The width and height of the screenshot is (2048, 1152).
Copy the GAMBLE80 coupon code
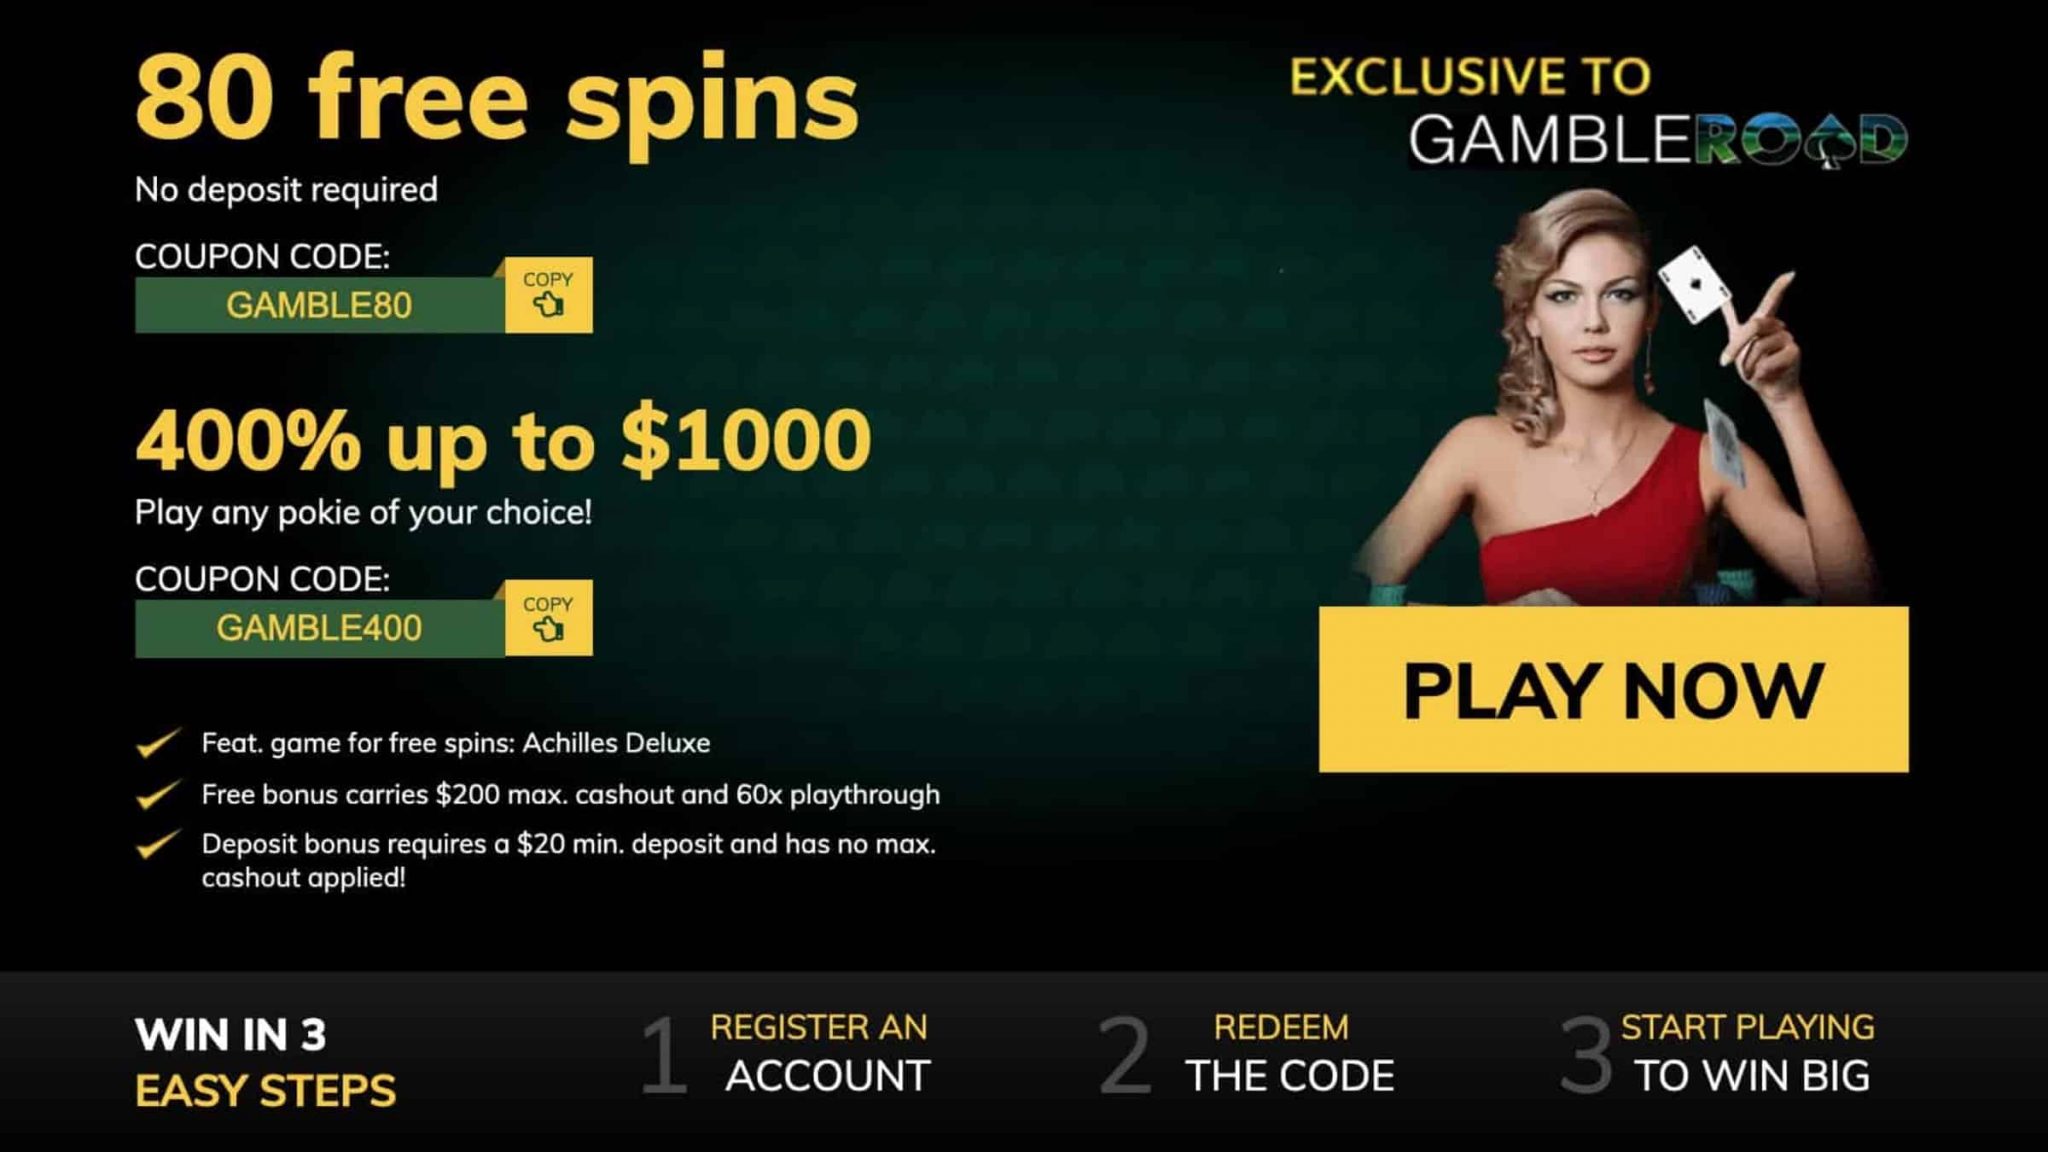point(548,295)
